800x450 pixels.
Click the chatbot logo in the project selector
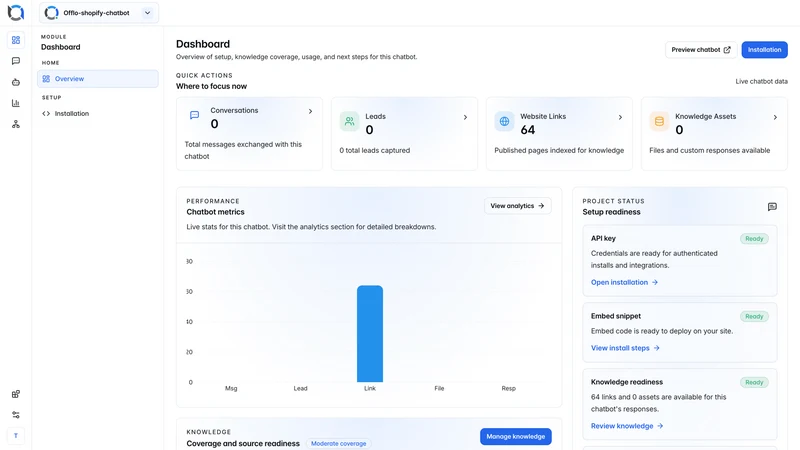point(52,13)
